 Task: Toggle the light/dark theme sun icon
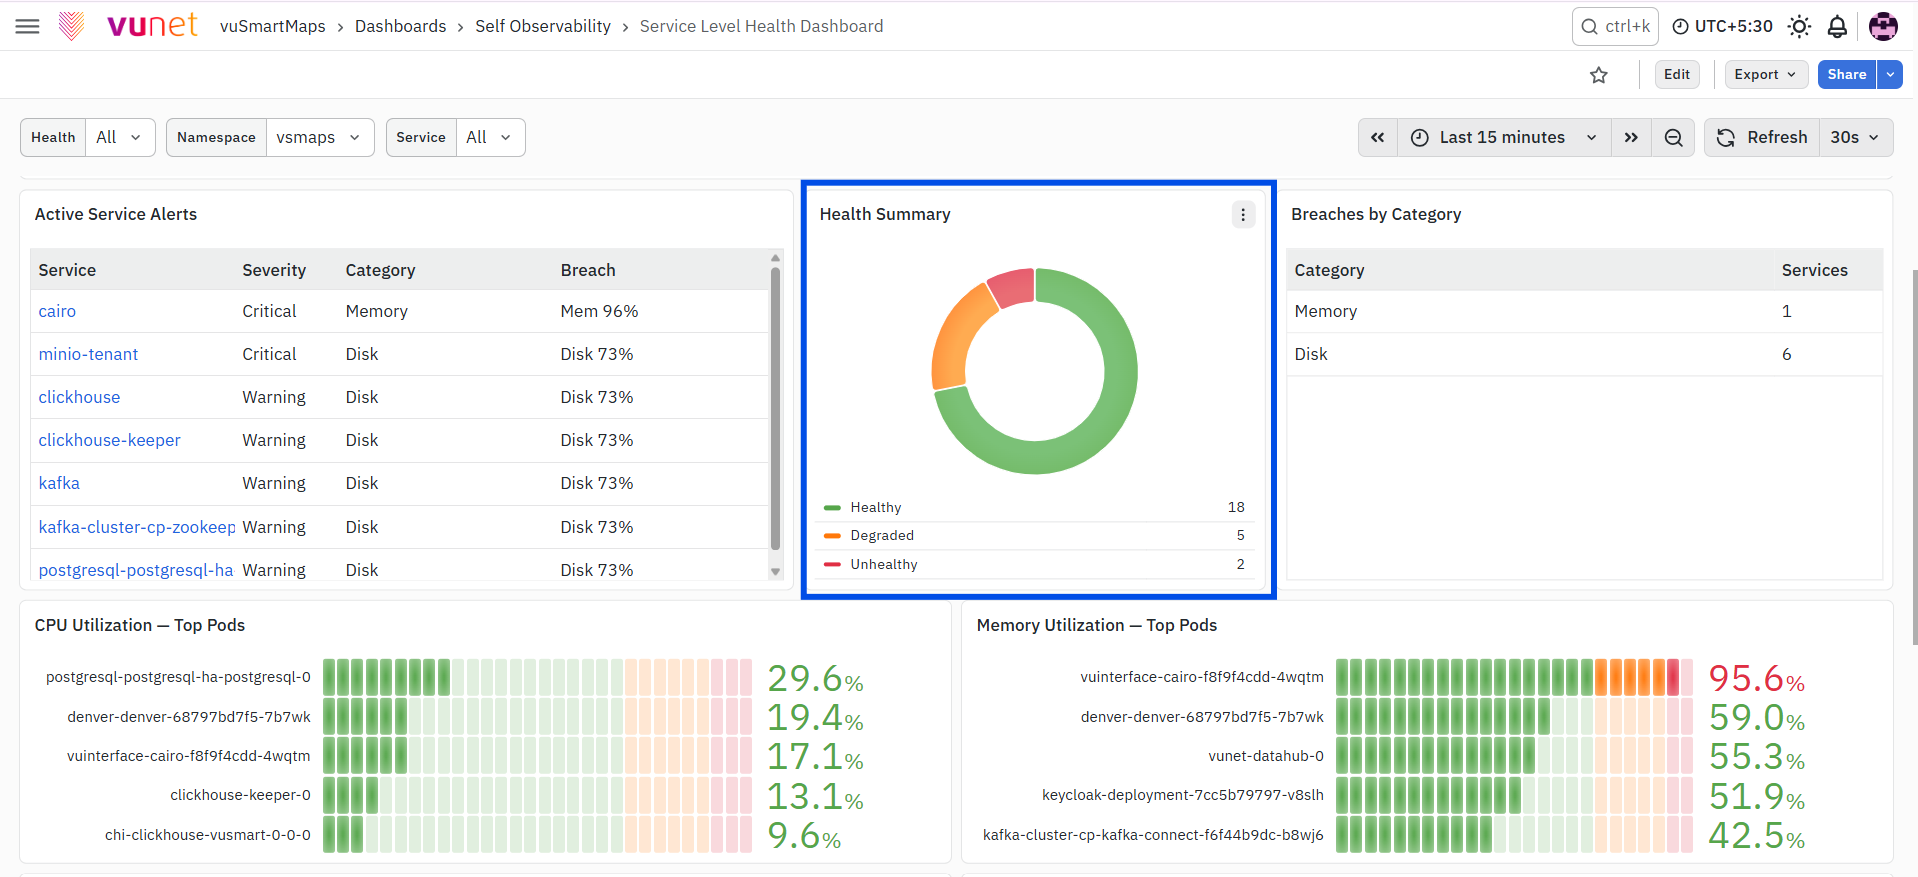[x=1799, y=26]
